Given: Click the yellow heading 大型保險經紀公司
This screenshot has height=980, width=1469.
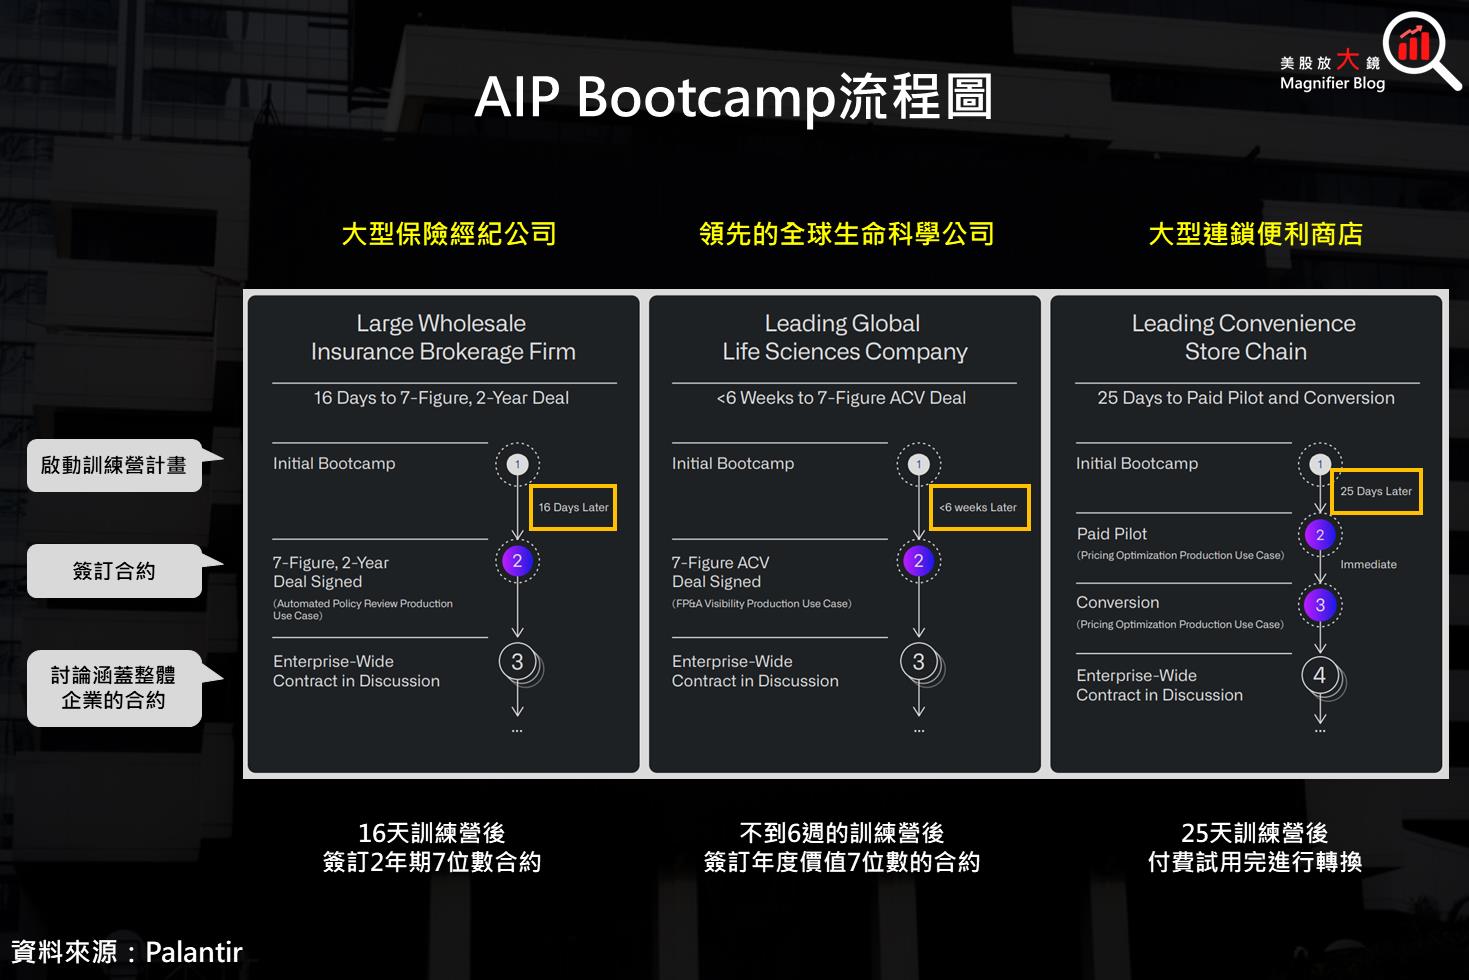Looking at the screenshot, I should click(449, 234).
